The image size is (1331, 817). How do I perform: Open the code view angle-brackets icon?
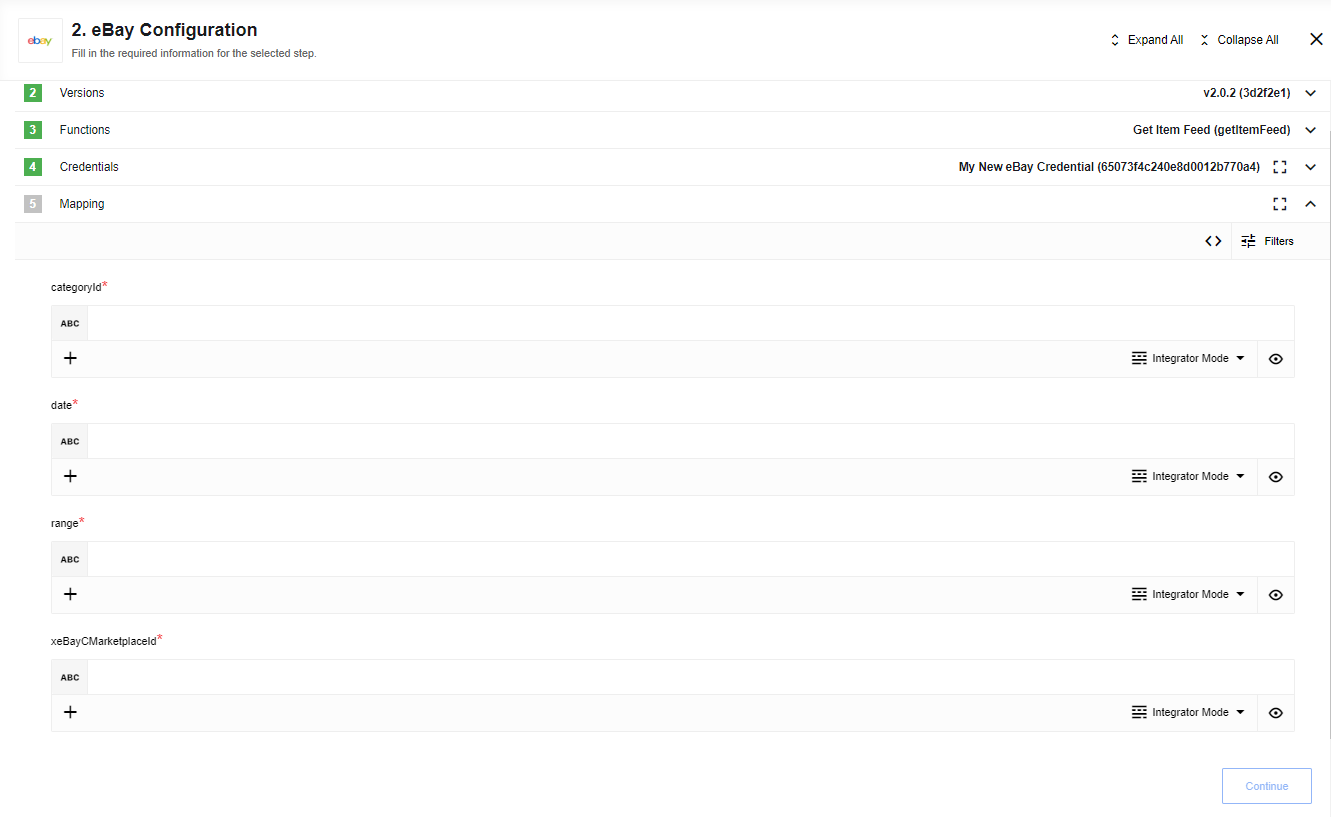point(1213,241)
